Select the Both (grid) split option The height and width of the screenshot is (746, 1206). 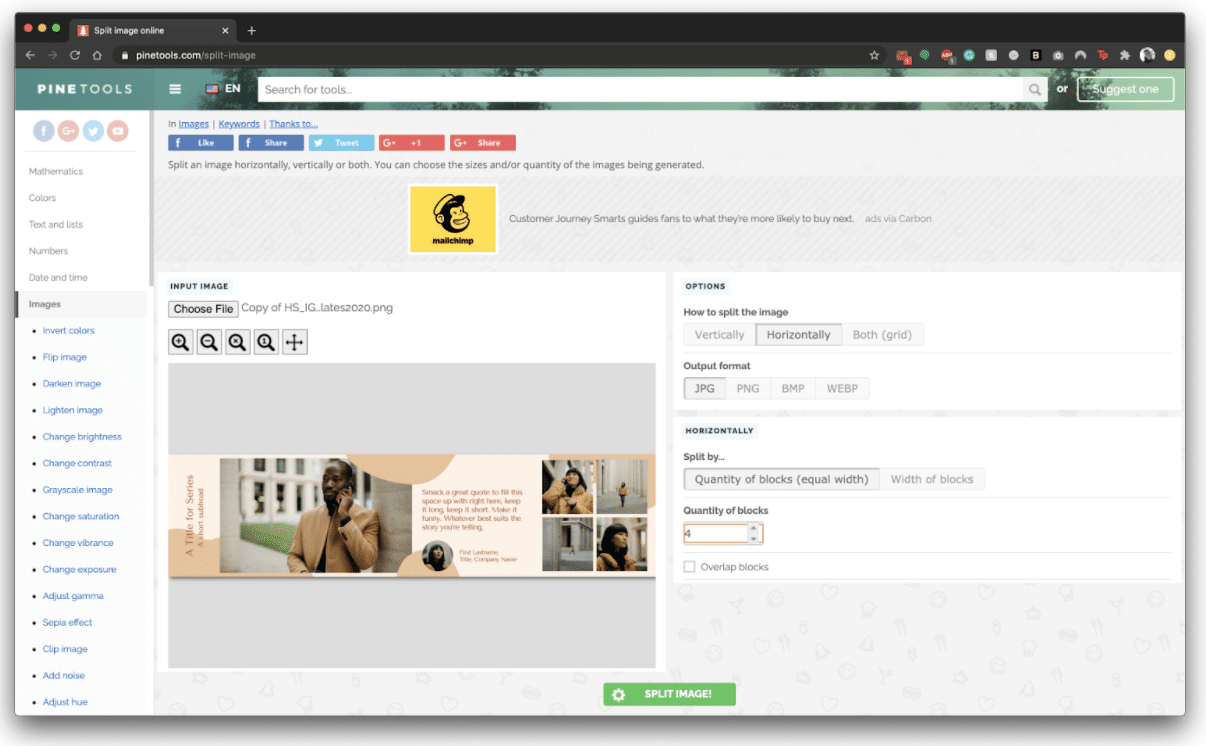click(x=882, y=335)
